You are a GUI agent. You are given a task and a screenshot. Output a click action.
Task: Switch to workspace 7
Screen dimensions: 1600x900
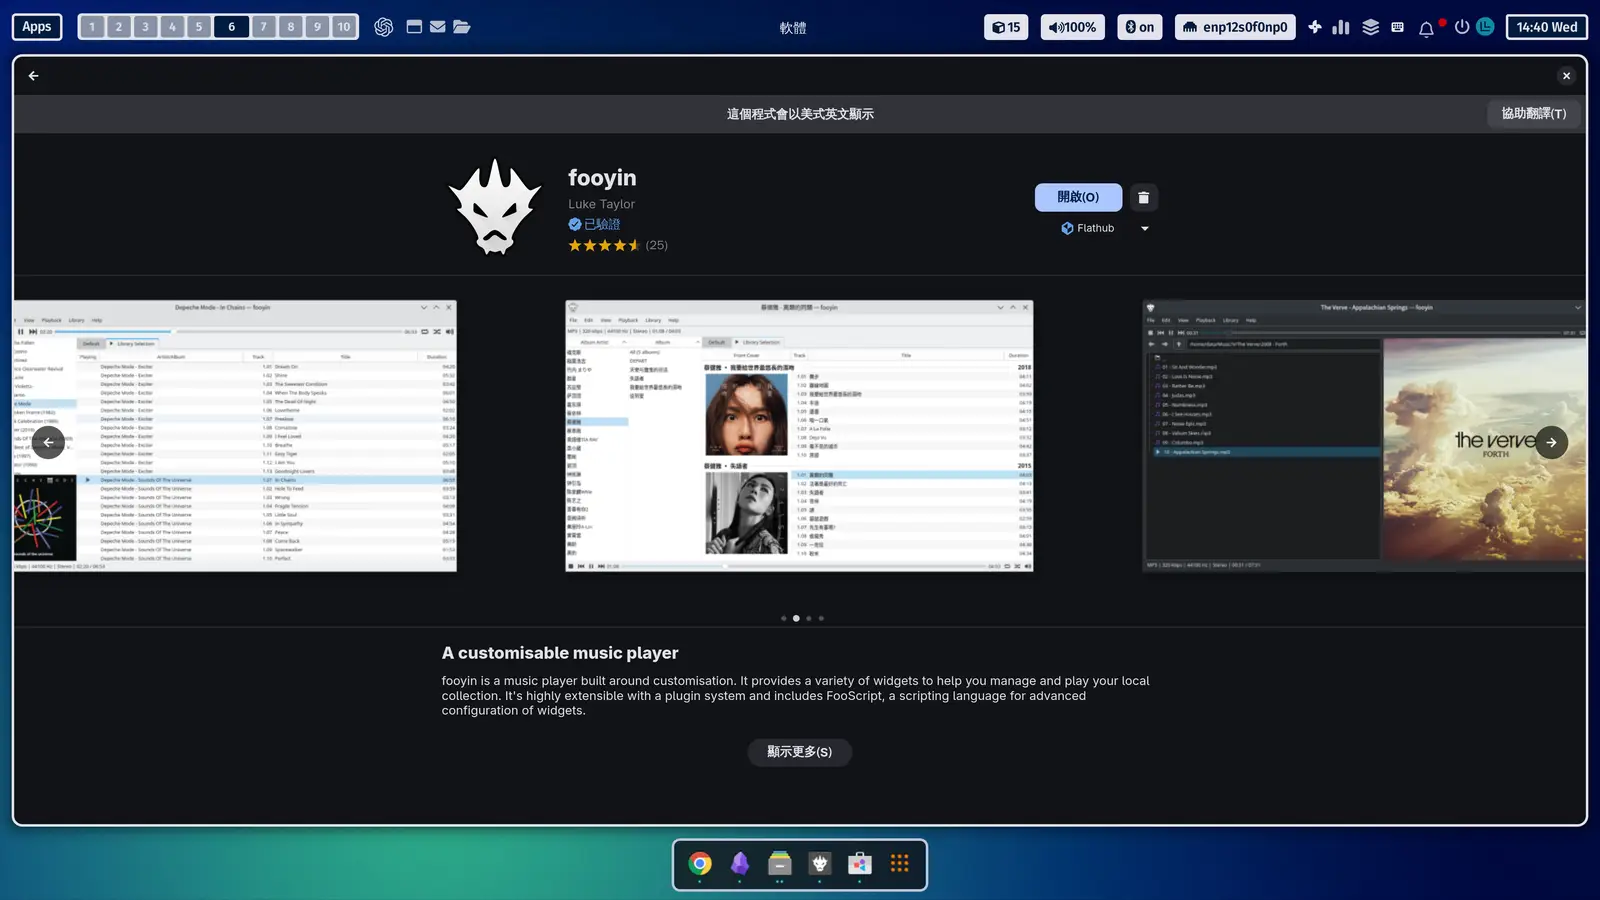(264, 27)
